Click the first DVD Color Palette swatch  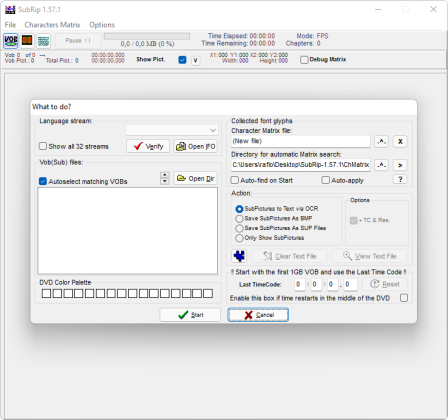(x=46, y=293)
